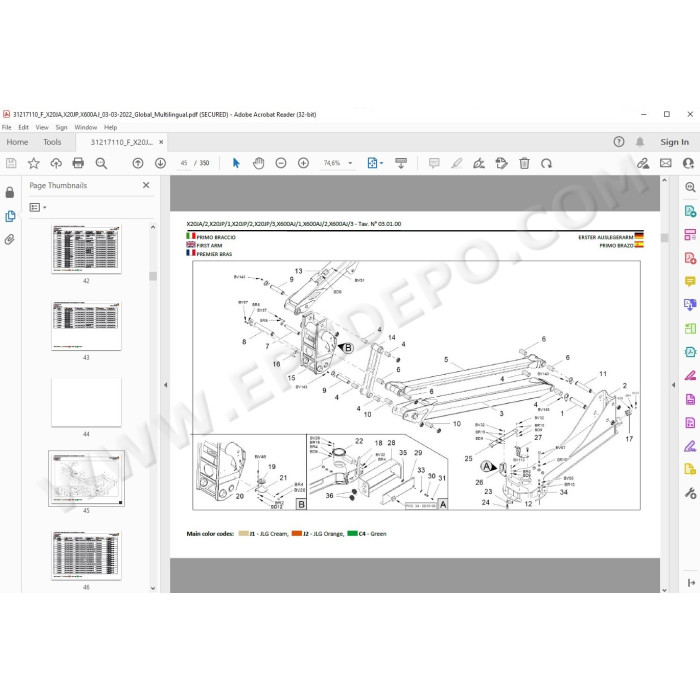Select page 42 thumbnail
The image size is (700, 700).
point(86,250)
